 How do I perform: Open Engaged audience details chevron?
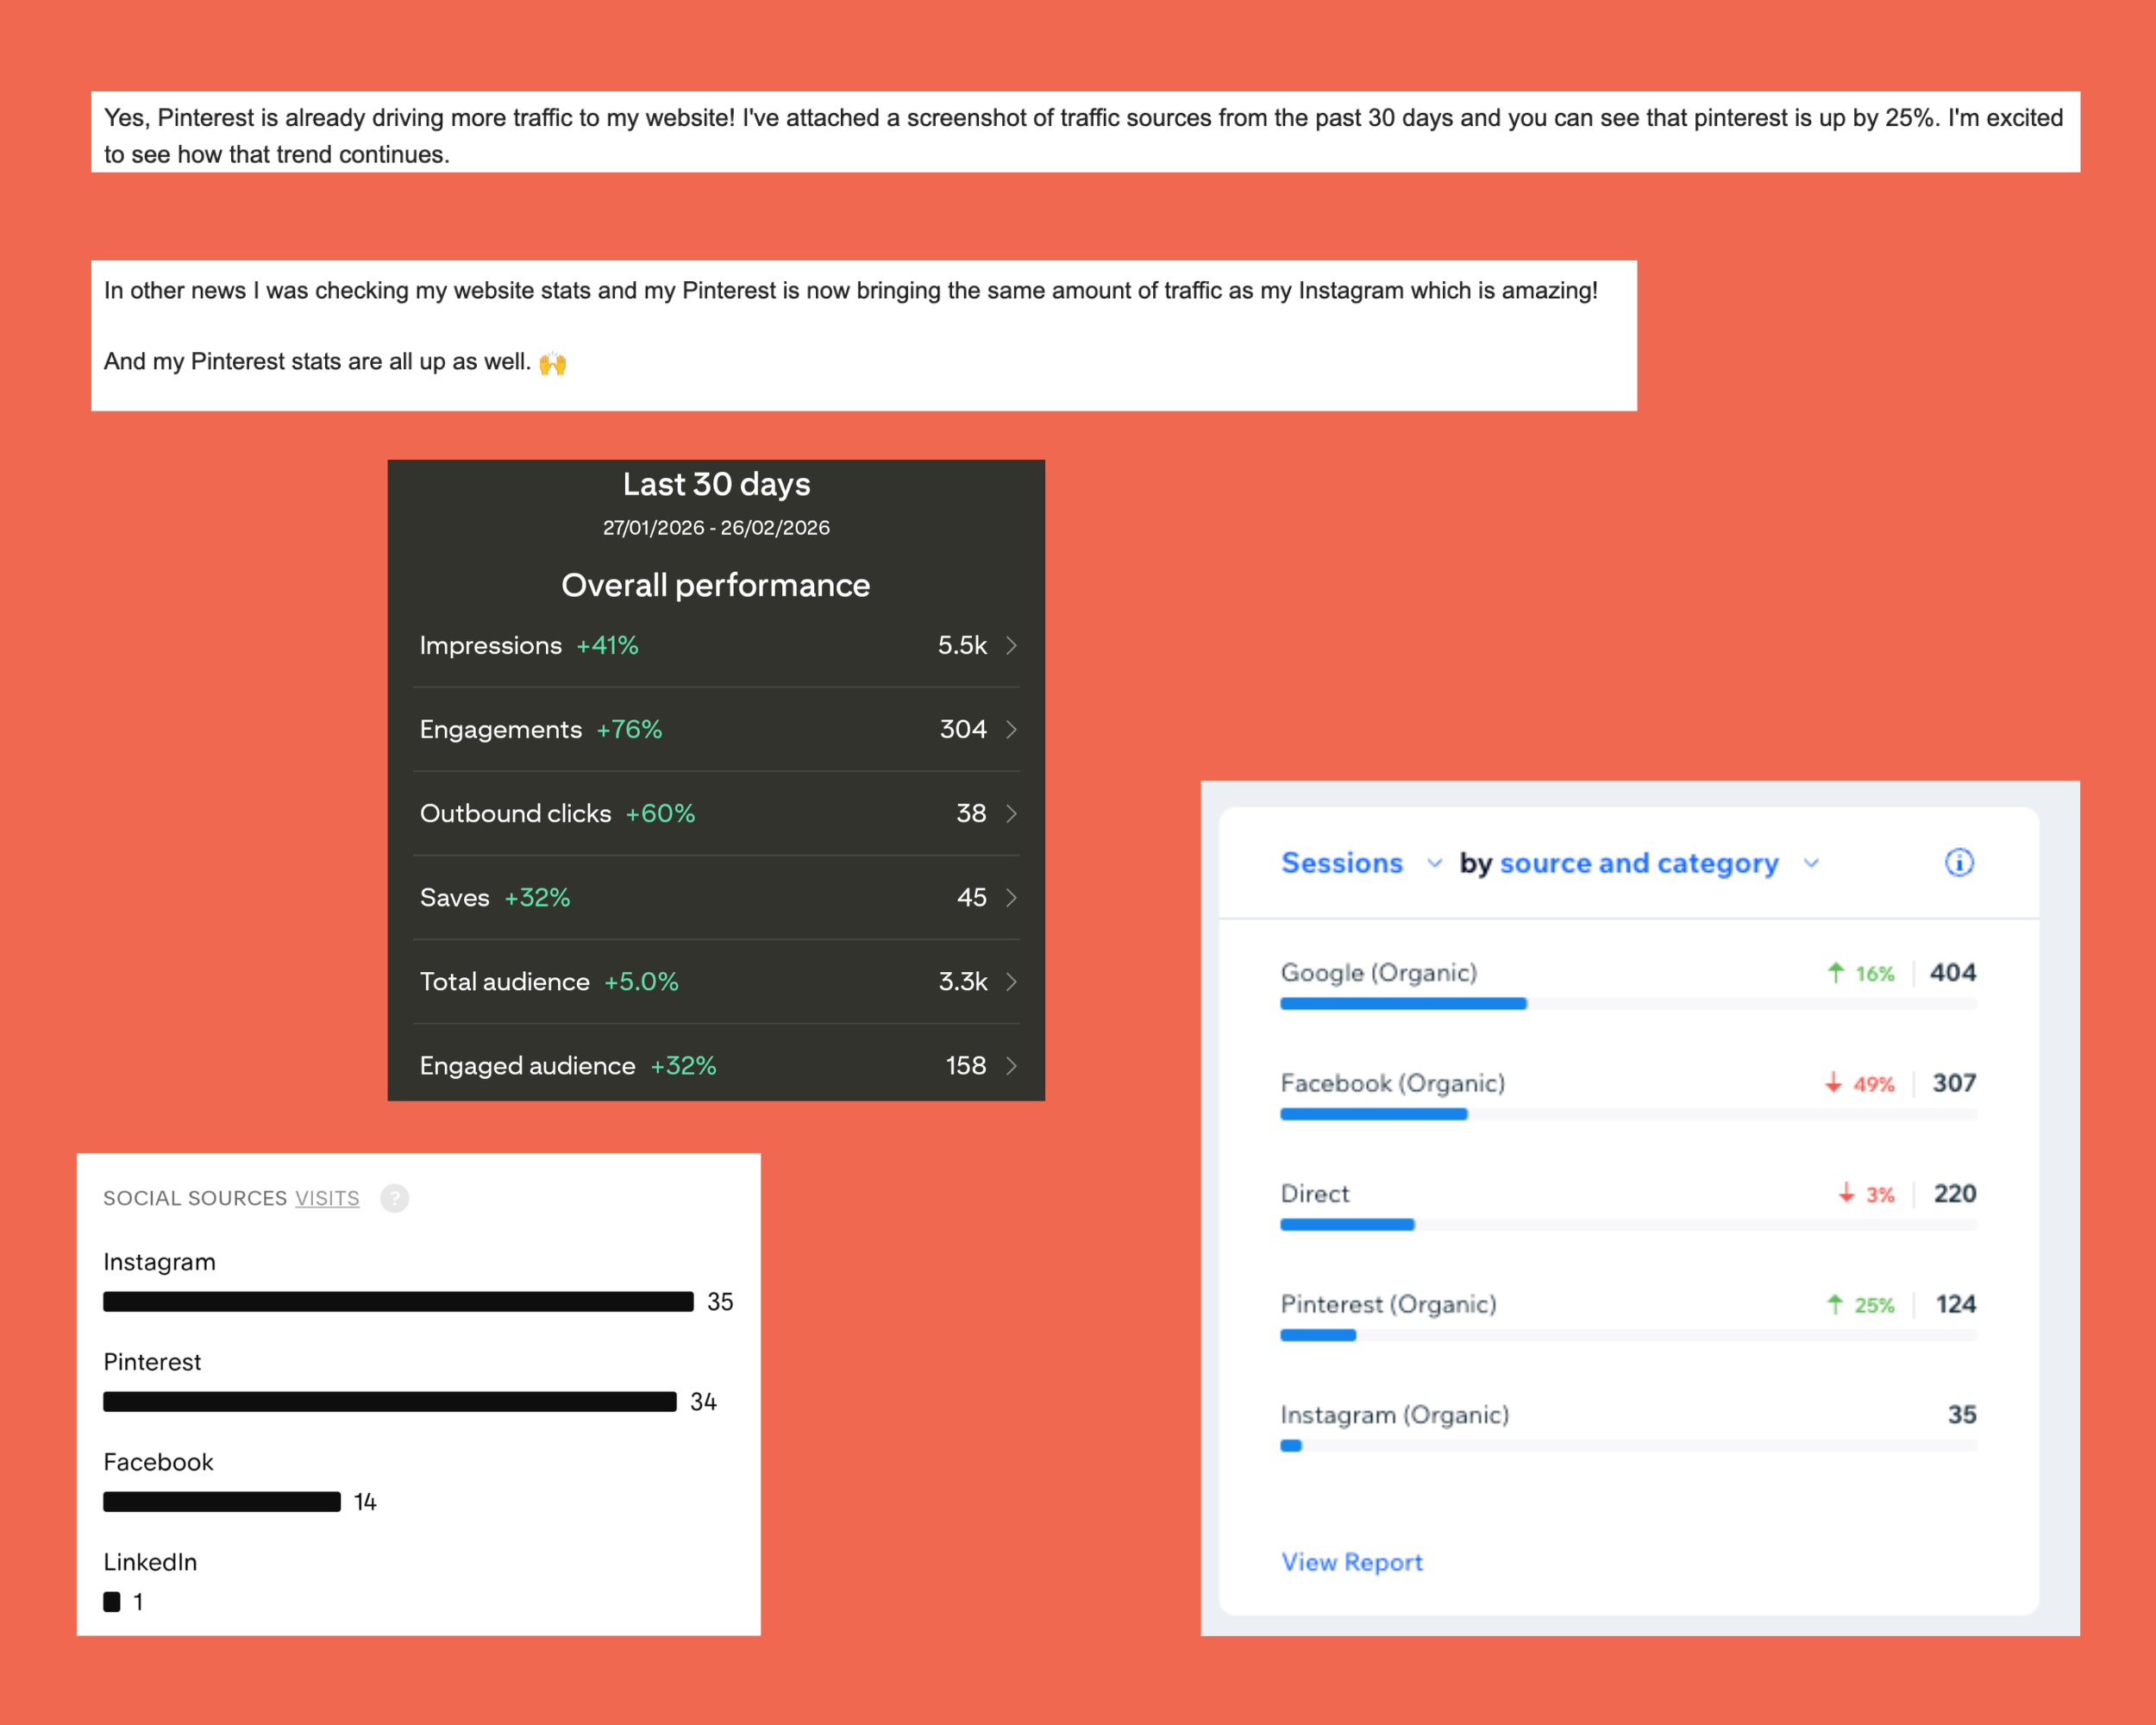click(1012, 1065)
